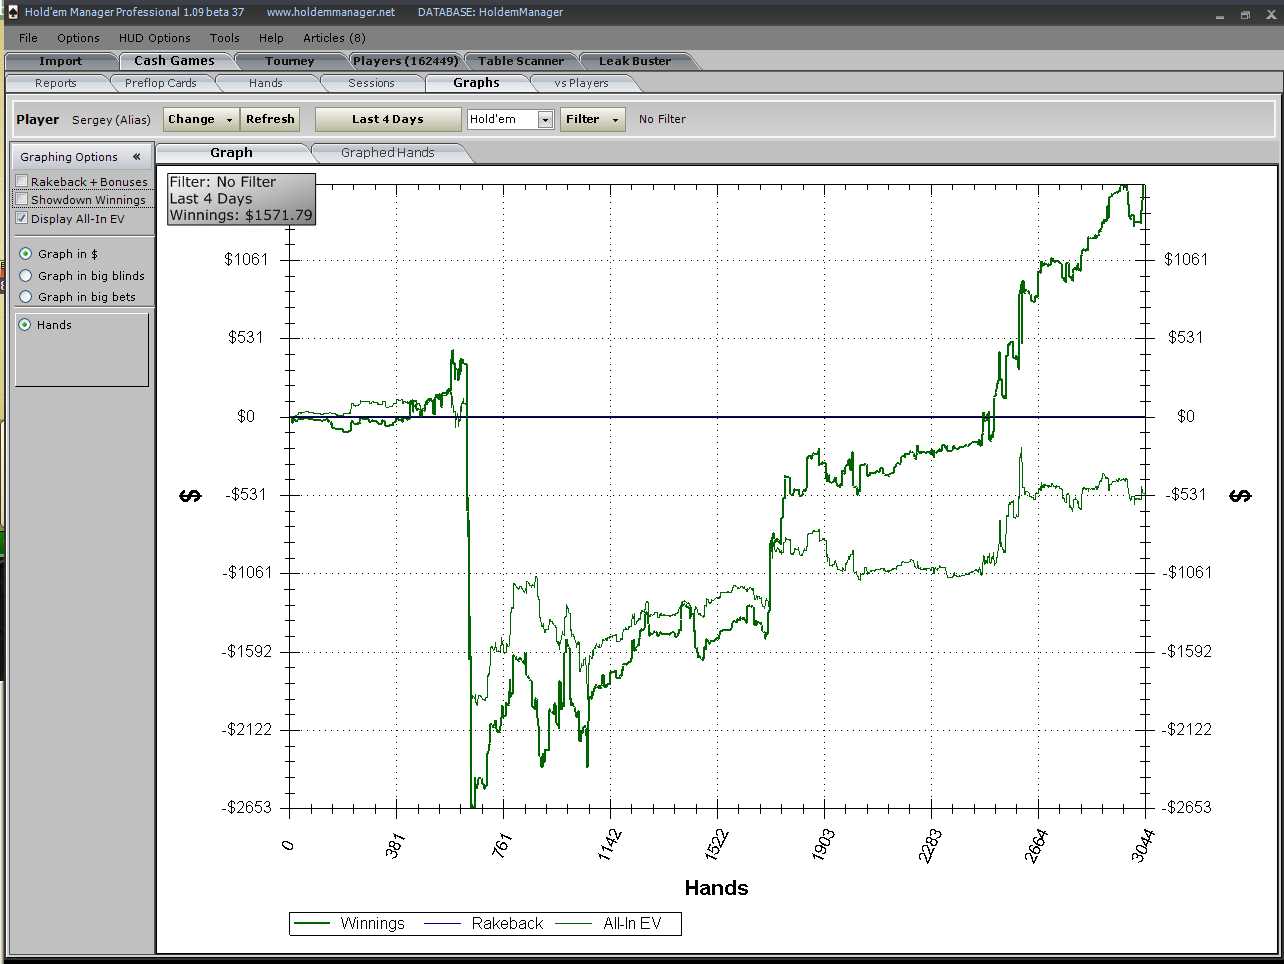1284x964 pixels.
Task: Select Graph in big blinds option
Action: pyautogui.click(x=26, y=276)
